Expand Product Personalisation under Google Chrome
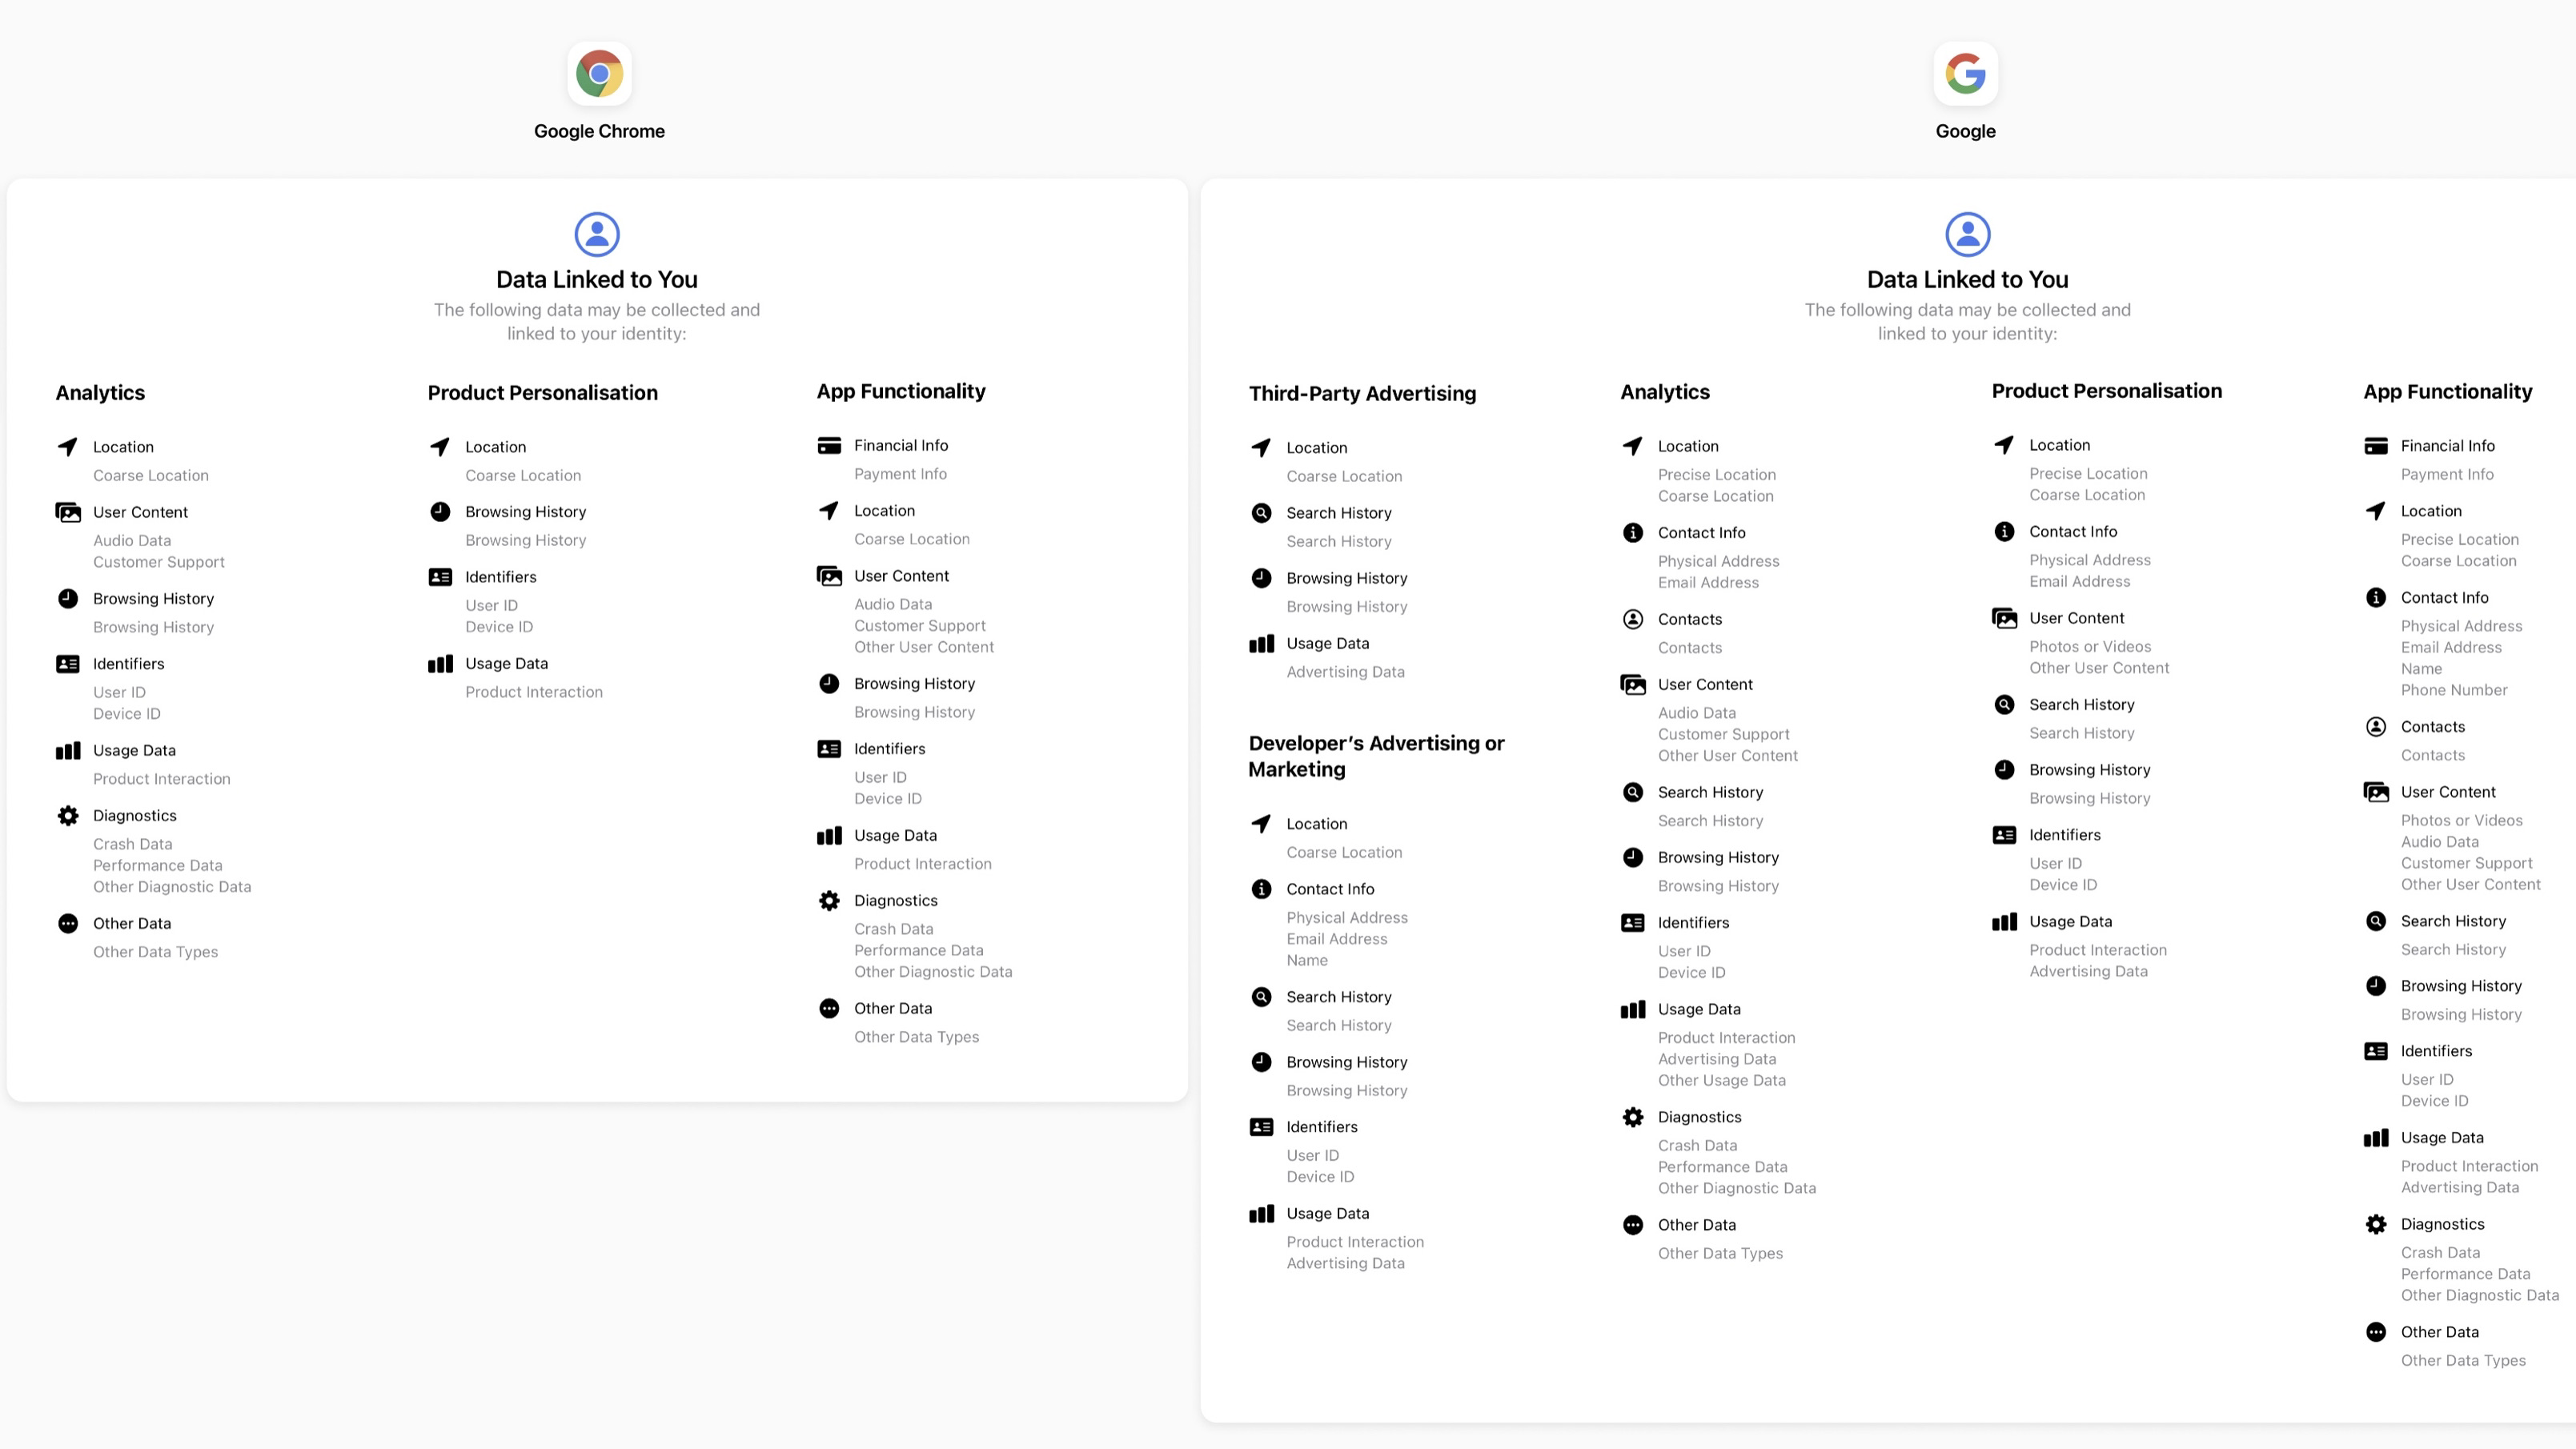Screen dimensions: 2576x1449 [x=541, y=389]
